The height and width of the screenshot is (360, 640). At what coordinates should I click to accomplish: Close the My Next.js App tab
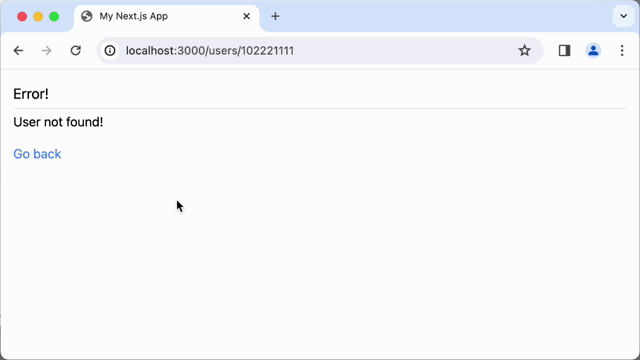click(x=247, y=16)
